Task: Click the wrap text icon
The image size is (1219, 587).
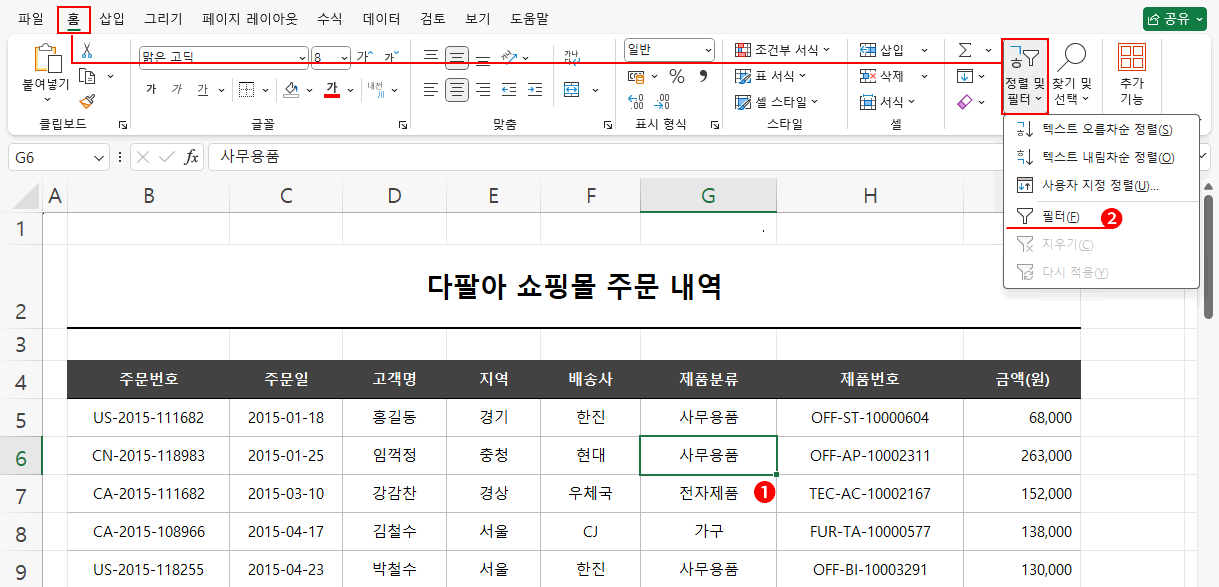Action: coord(572,57)
